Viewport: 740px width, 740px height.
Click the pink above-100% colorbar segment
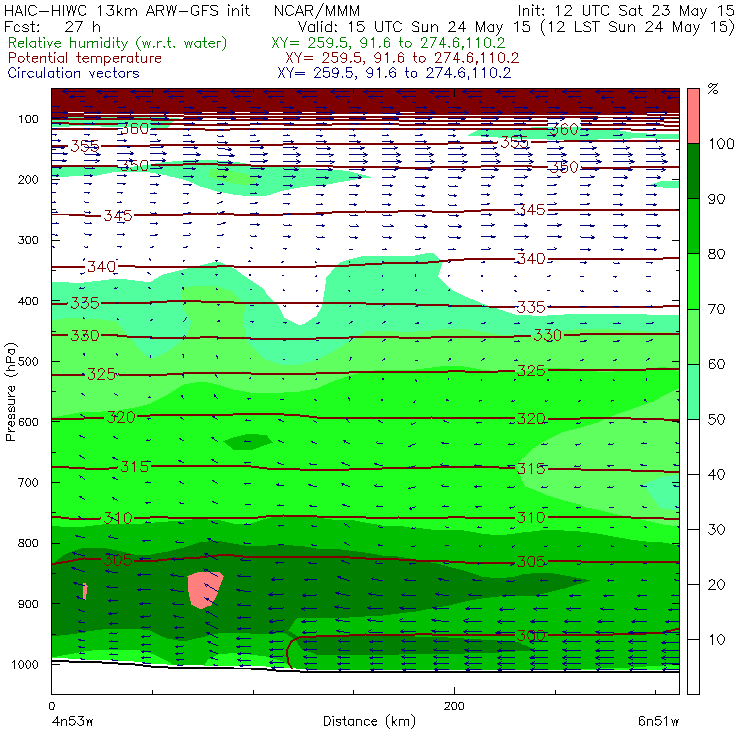[693, 116]
